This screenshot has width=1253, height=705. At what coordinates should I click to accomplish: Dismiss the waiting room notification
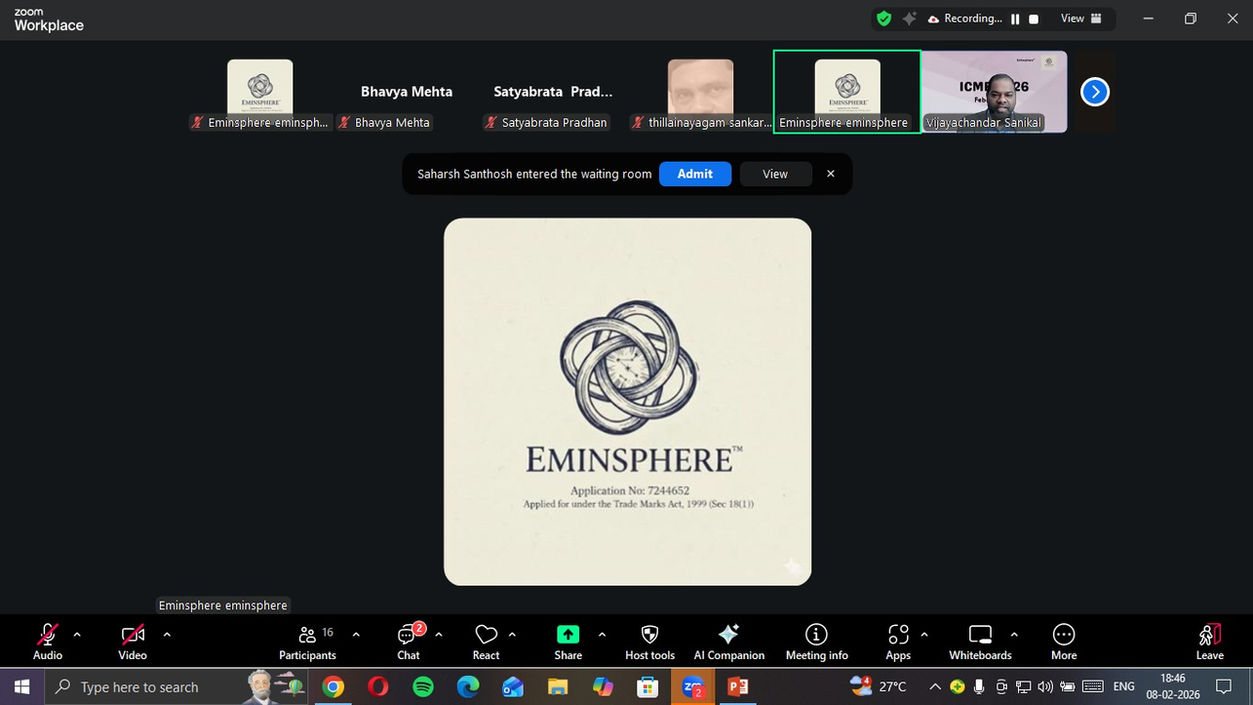click(x=830, y=174)
